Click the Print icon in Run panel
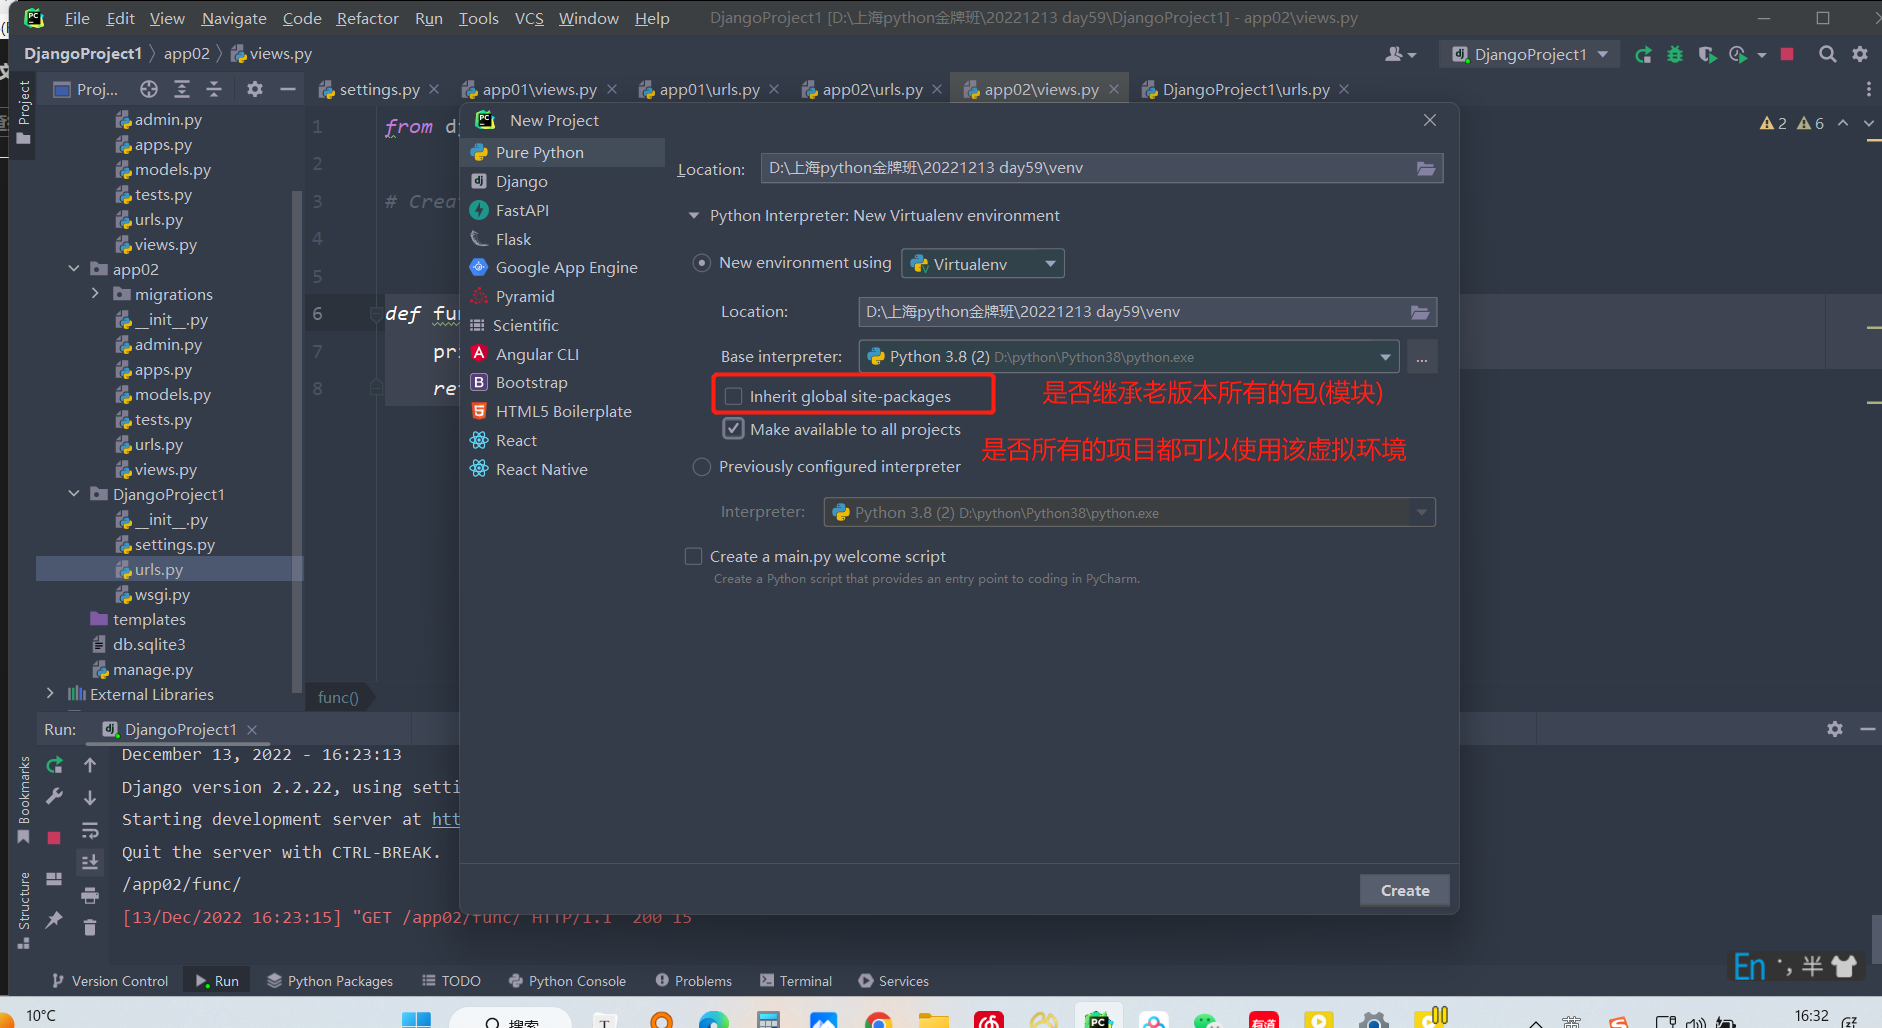1882x1028 pixels. pos(90,895)
